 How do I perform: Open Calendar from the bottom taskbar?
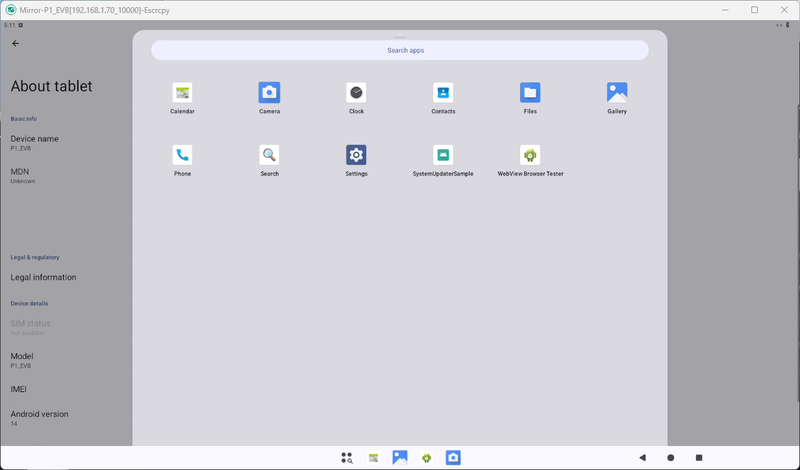tap(373, 458)
